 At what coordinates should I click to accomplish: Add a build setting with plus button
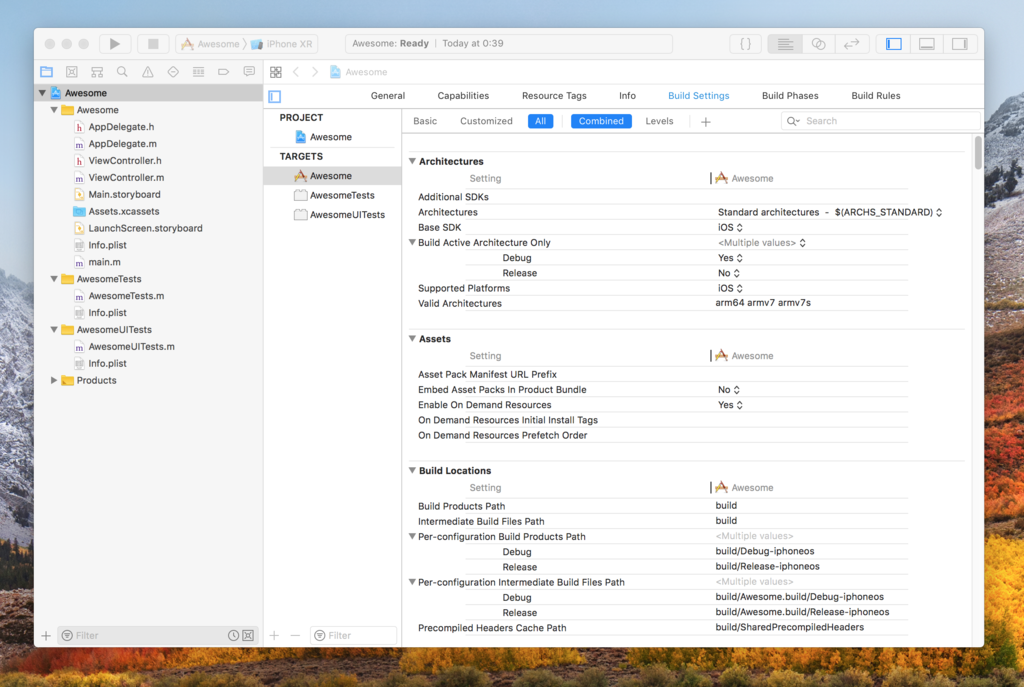tap(705, 121)
